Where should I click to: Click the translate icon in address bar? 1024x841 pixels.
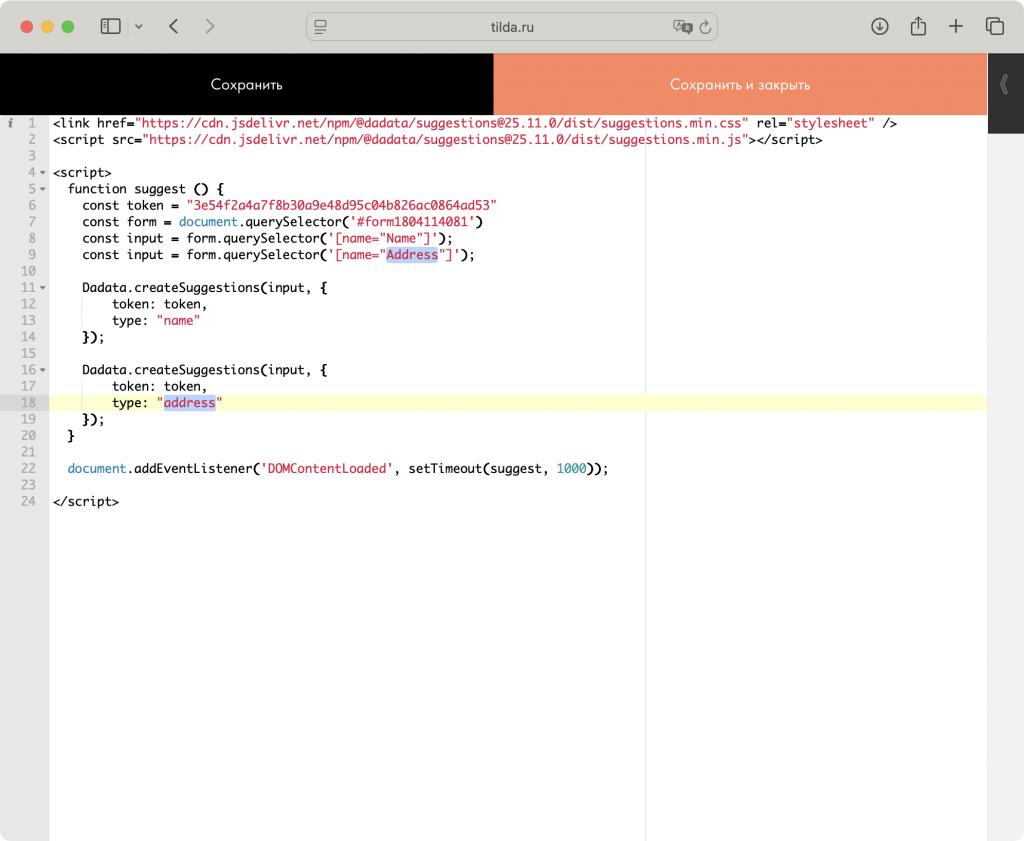tap(682, 27)
